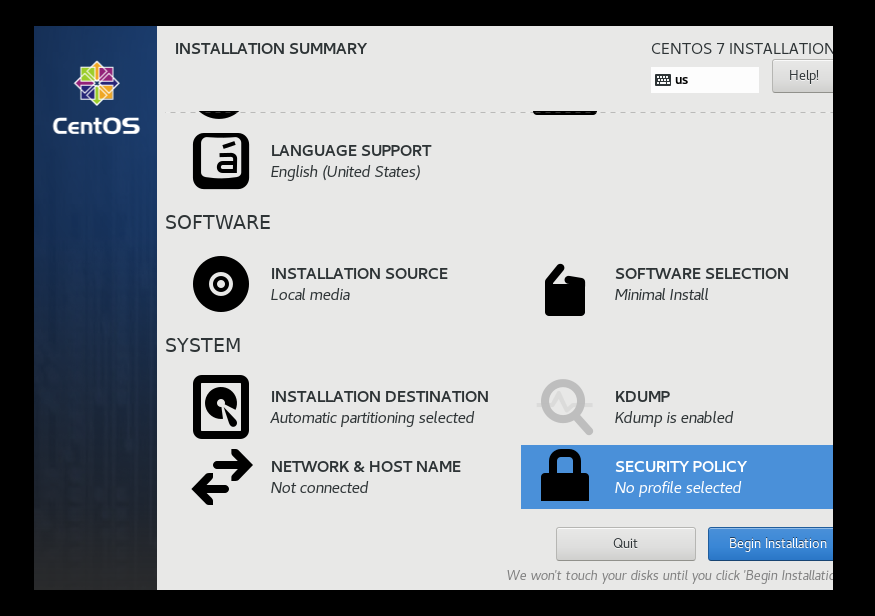This screenshot has height=616, width=875.
Task: Click the Security Policy padlock icon
Action: (x=565, y=475)
